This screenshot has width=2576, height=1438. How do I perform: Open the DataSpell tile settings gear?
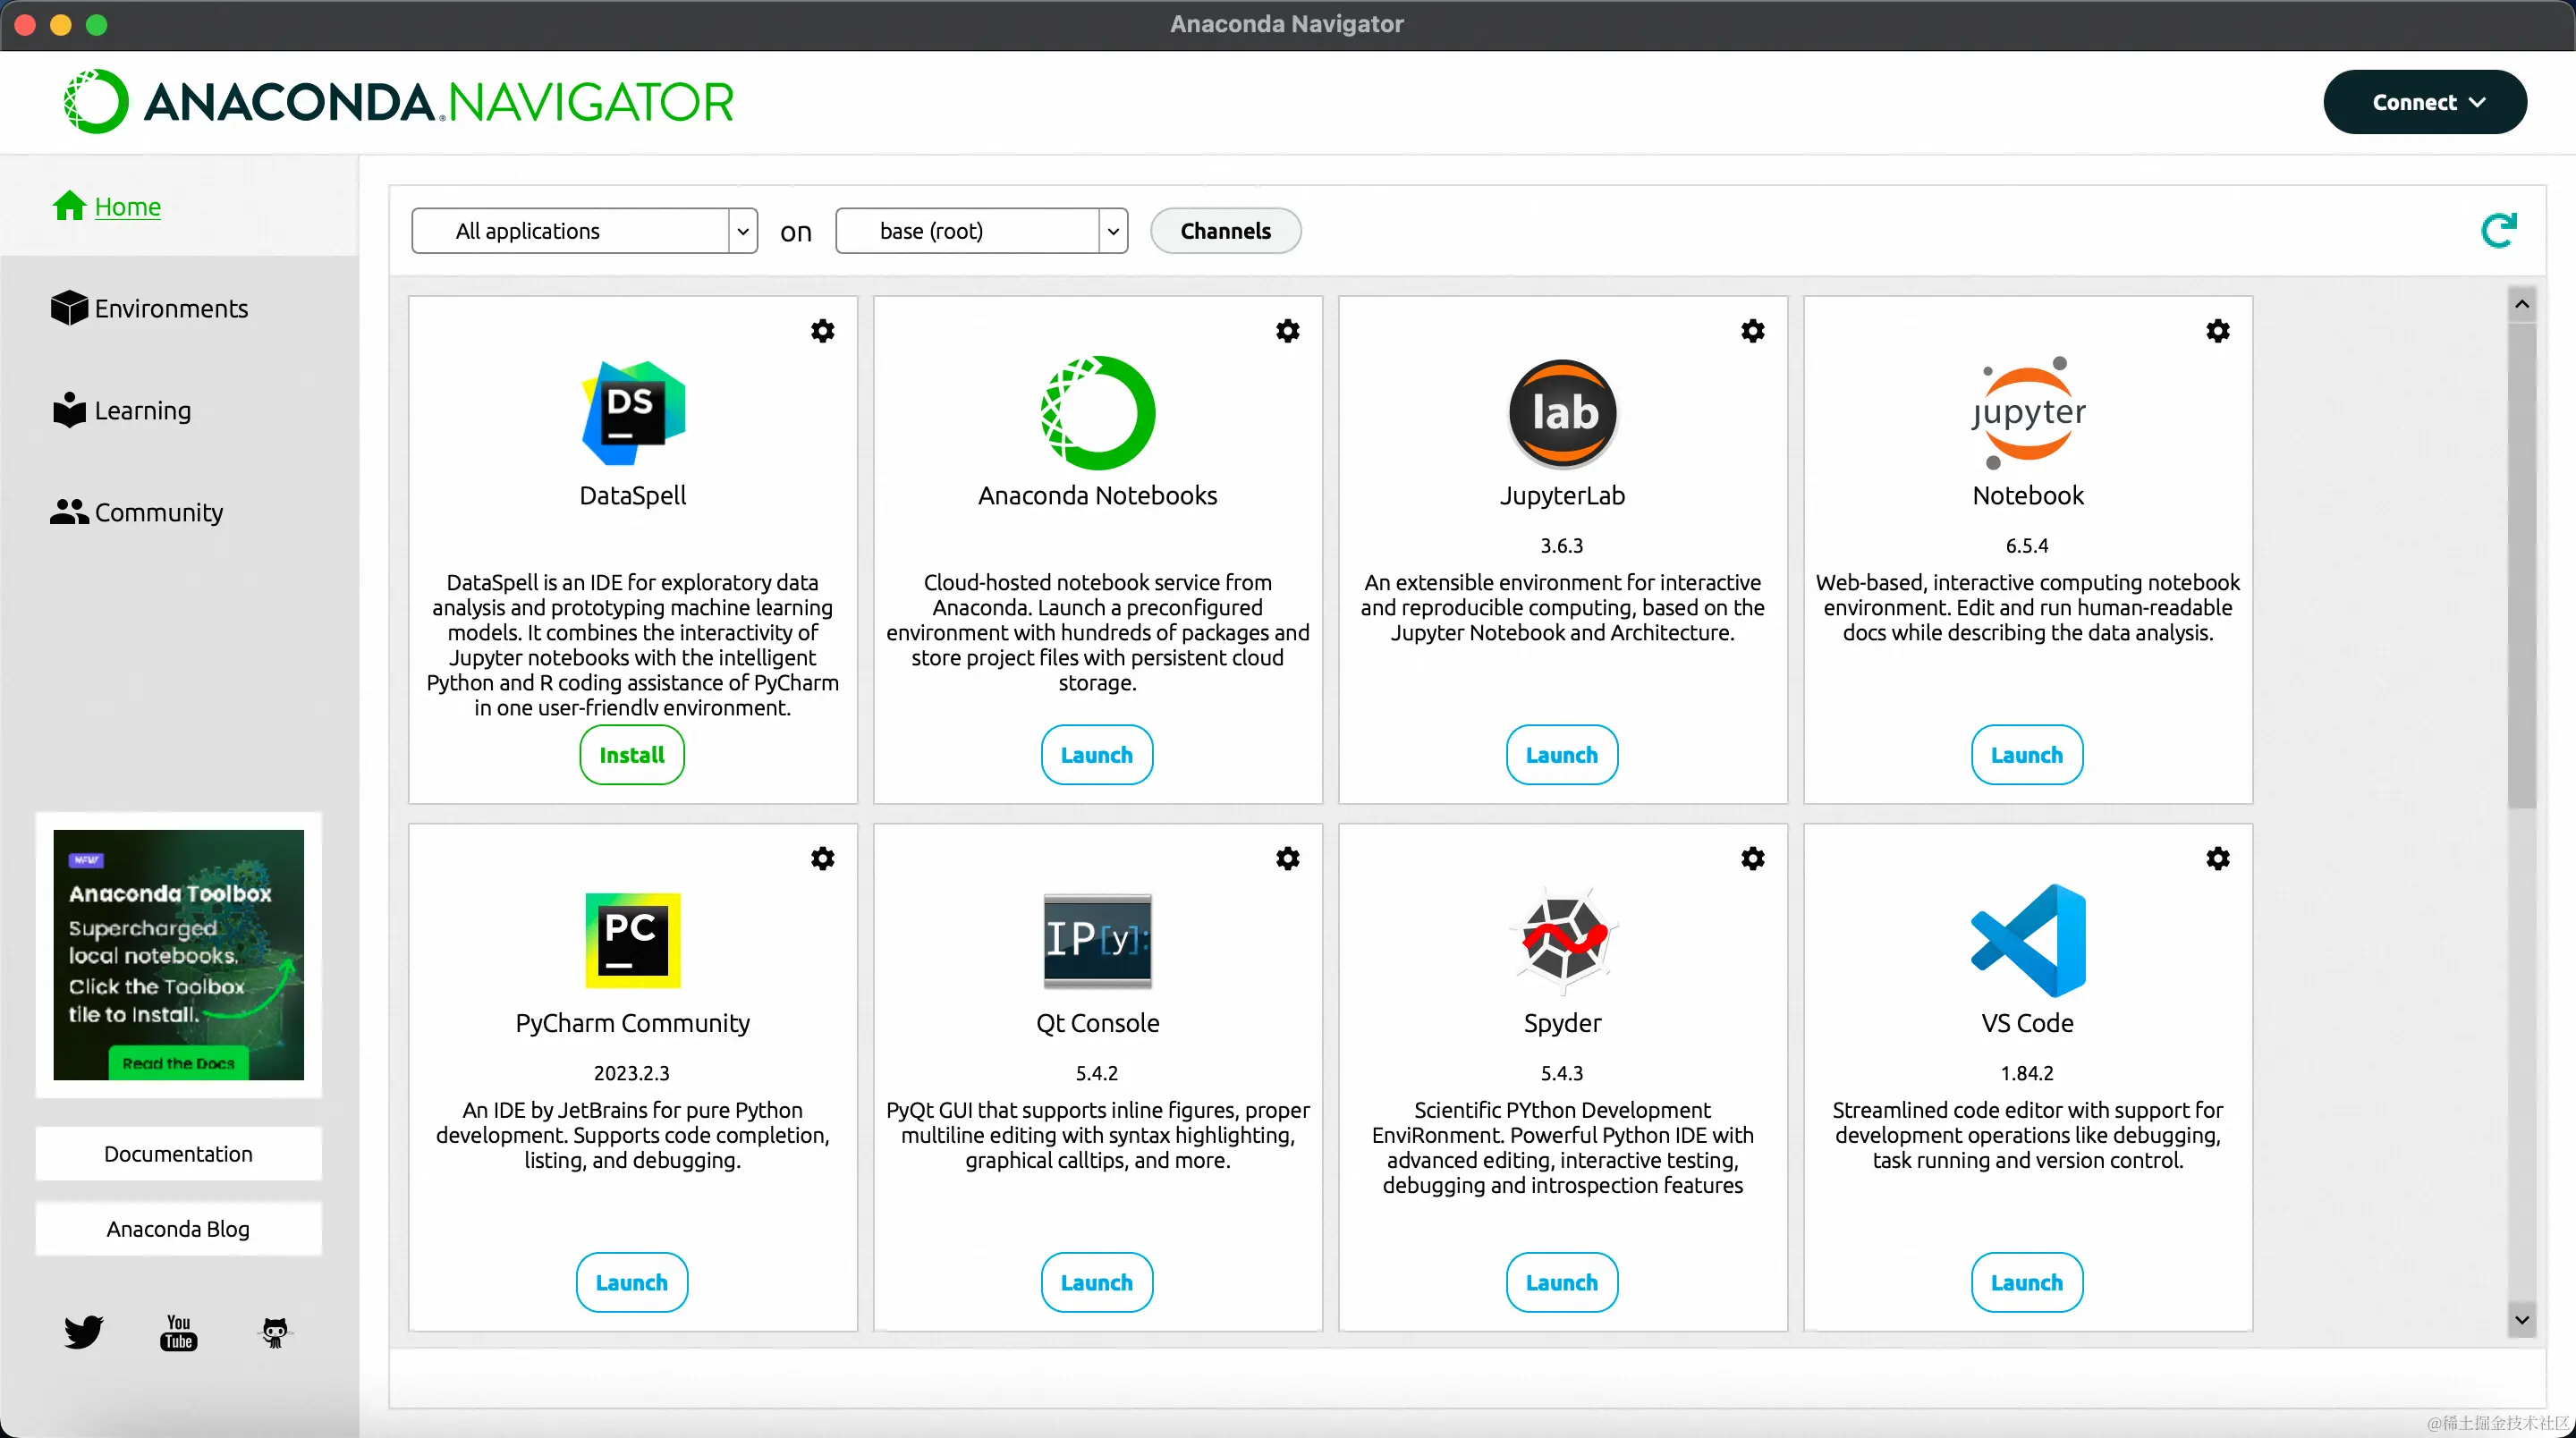point(822,331)
